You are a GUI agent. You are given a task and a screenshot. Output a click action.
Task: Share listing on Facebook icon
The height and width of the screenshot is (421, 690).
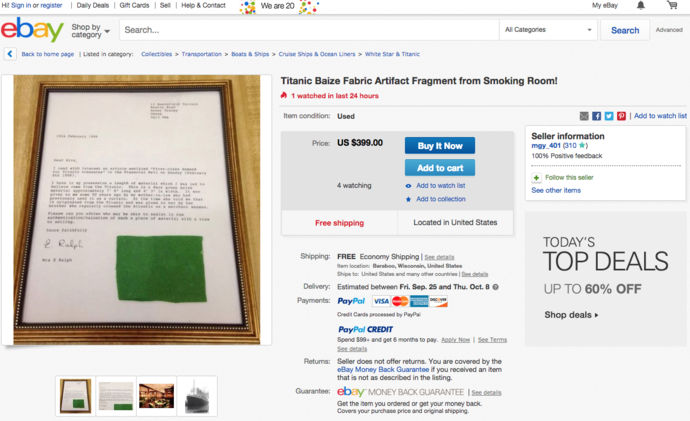[x=596, y=116]
